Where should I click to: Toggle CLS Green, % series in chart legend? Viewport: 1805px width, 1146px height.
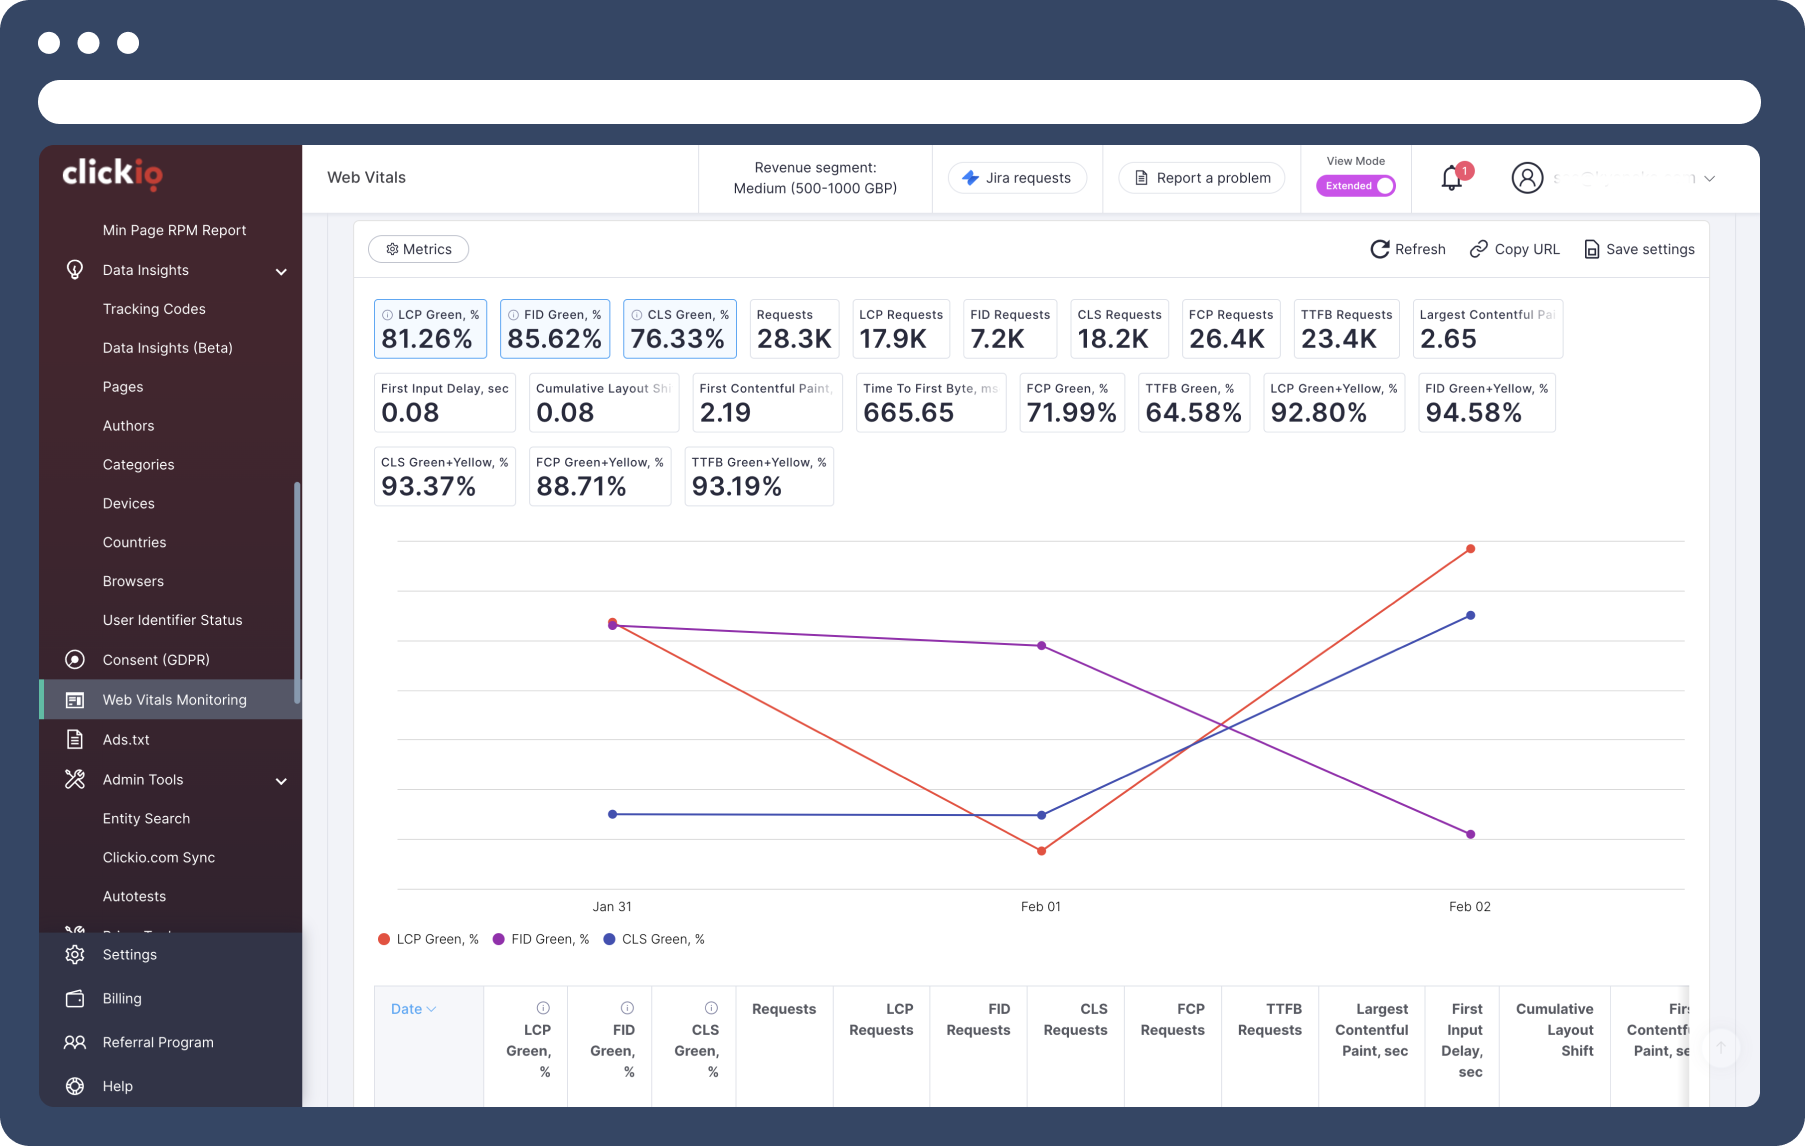(654, 939)
